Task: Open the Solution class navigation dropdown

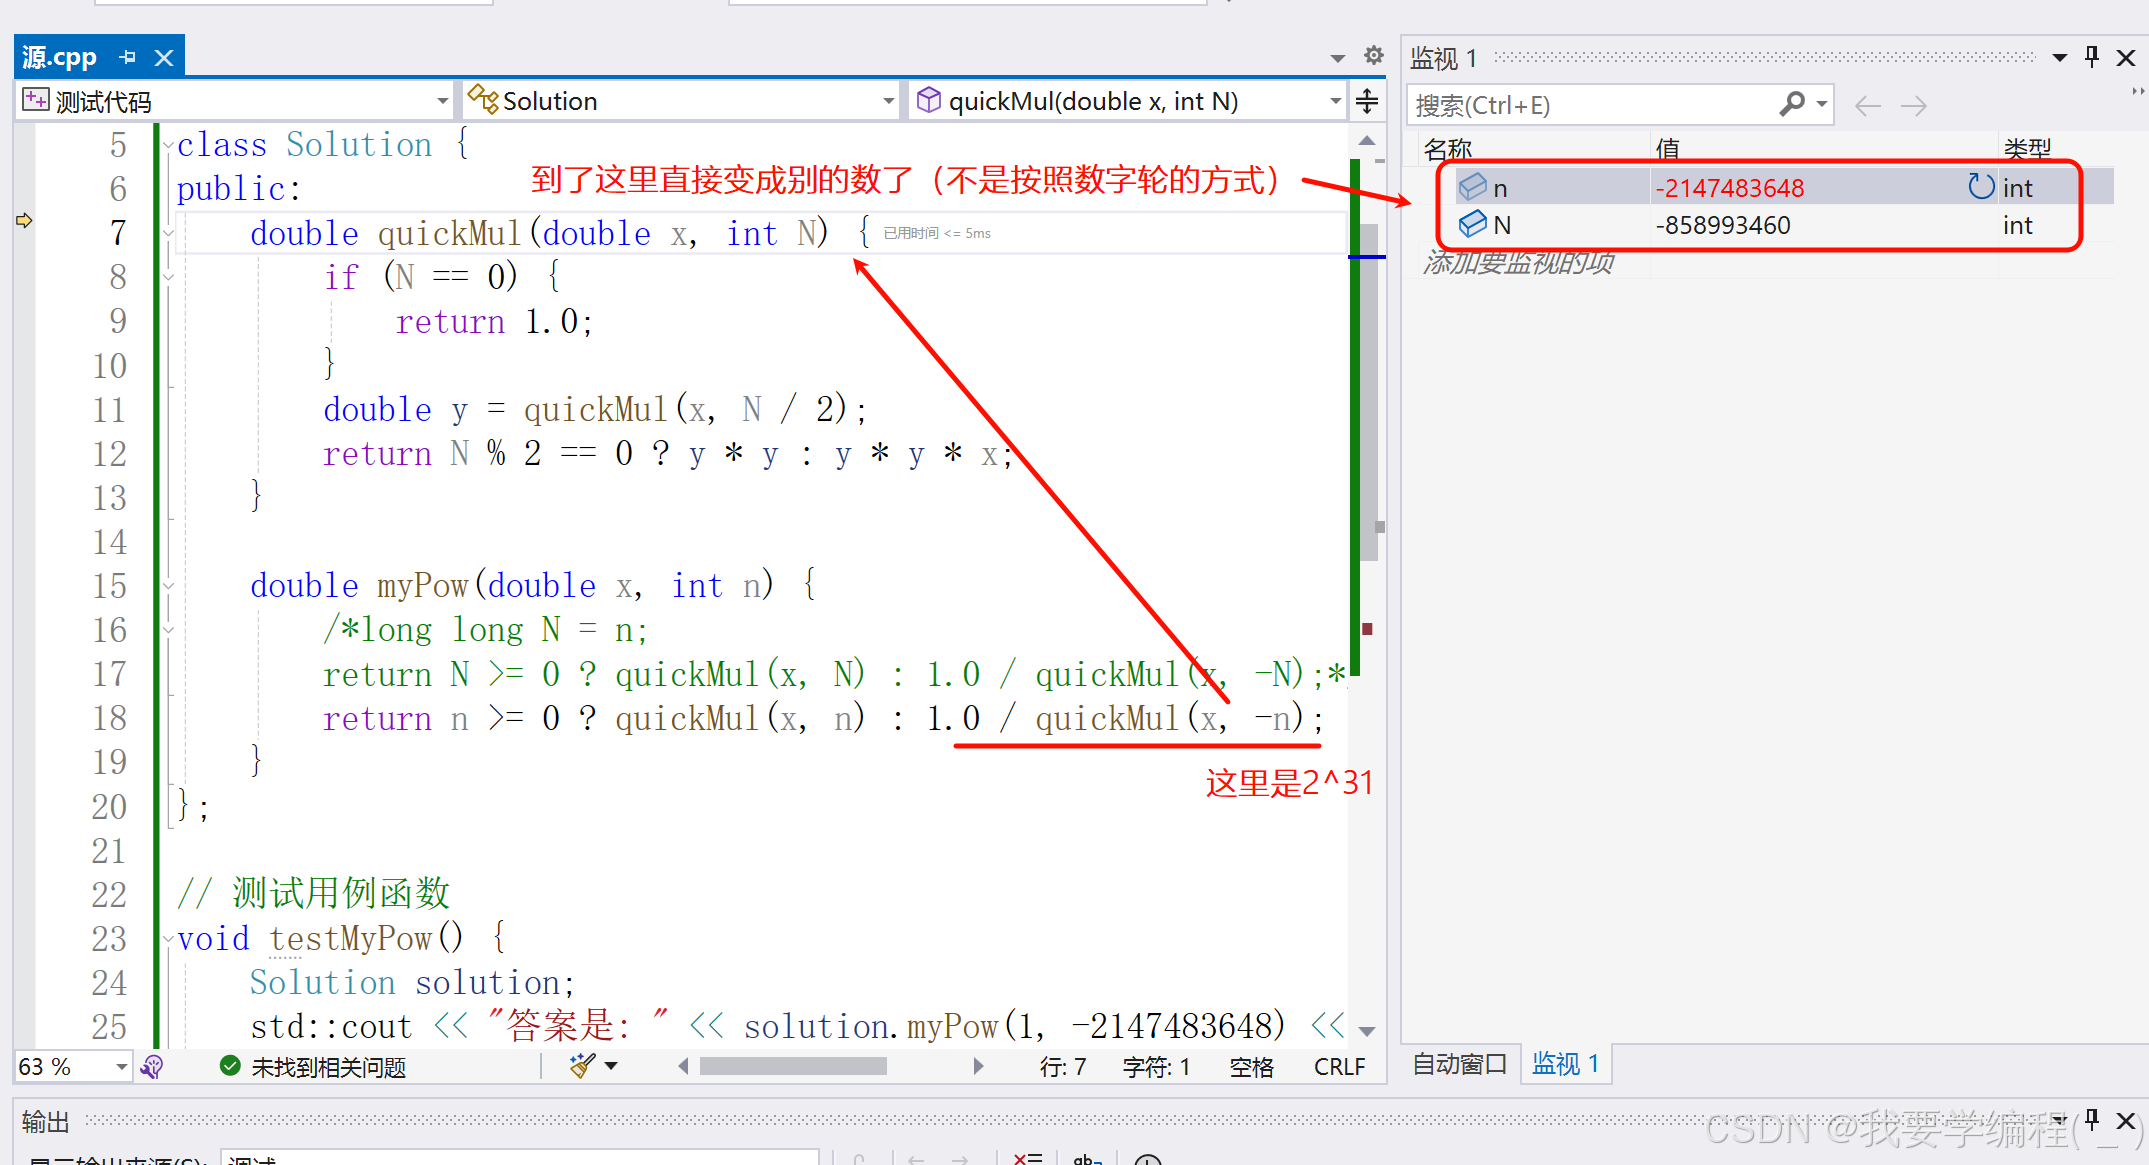Action: pyautogui.click(x=888, y=101)
